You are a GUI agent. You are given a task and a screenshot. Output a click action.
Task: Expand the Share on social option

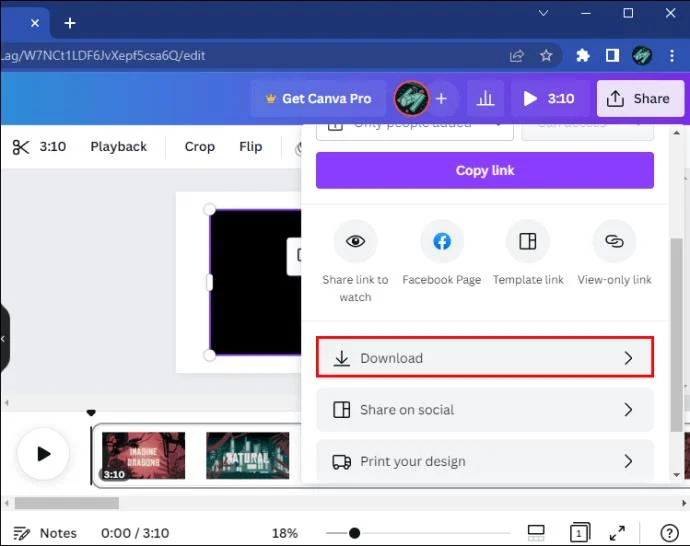(x=485, y=410)
